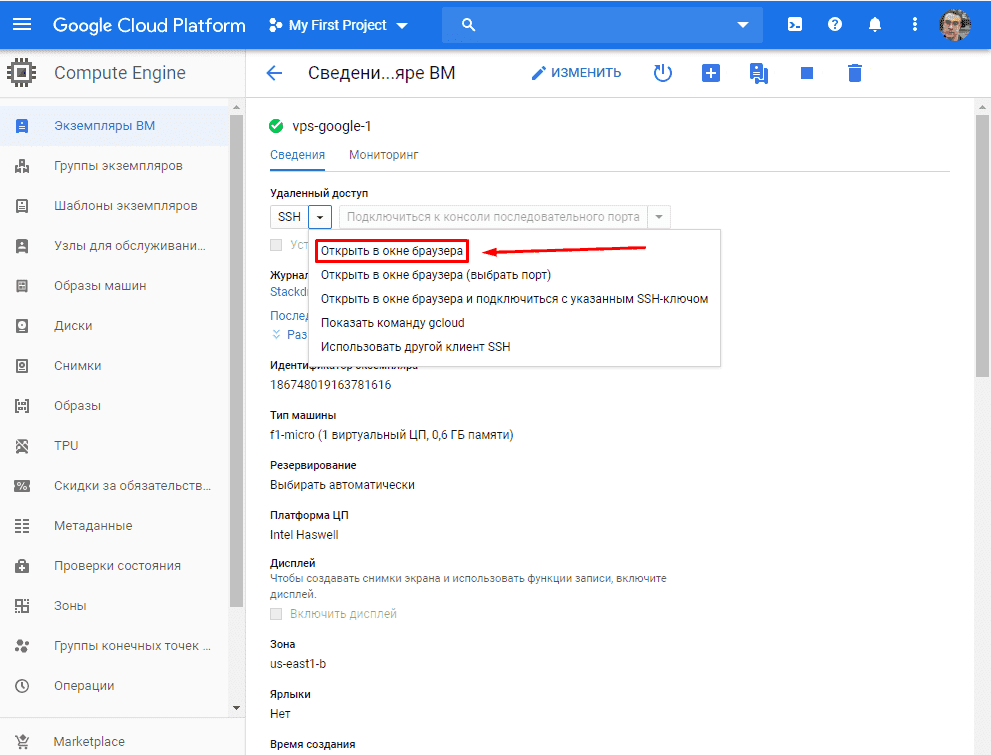Click the create similar instance plus icon
Screen dimensions: 991x755
click(711, 73)
